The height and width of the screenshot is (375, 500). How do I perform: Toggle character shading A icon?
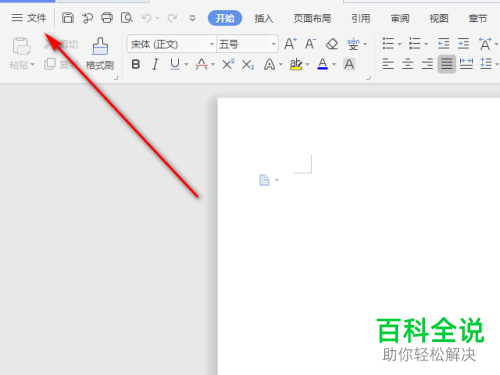[x=349, y=64]
